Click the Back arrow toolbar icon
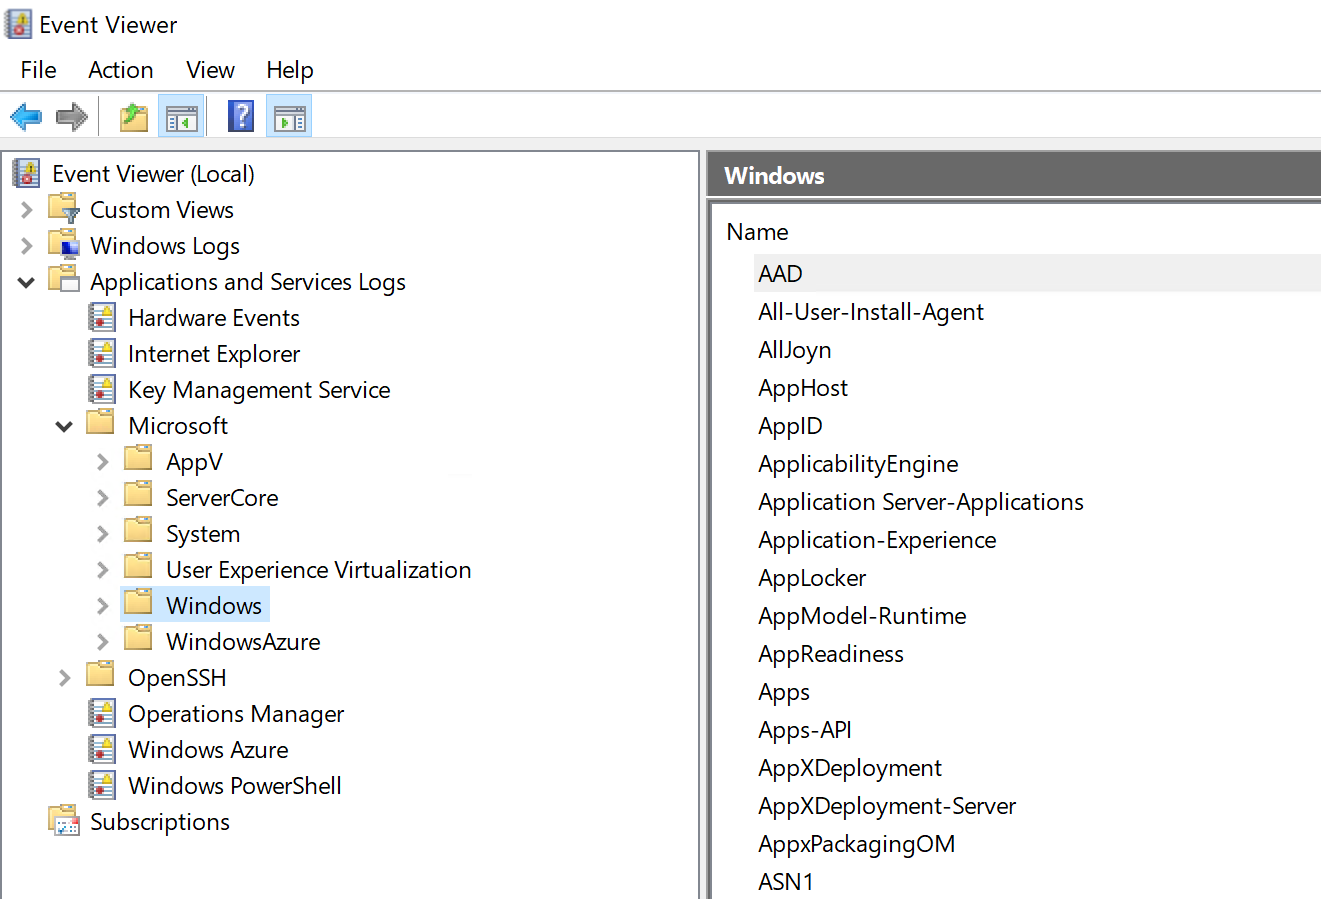The width and height of the screenshot is (1321, 899). click(26, 117)
